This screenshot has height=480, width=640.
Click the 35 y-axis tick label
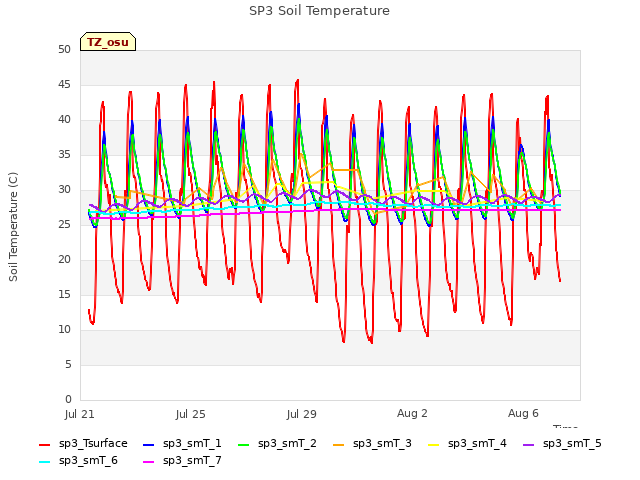click(x=64, y=154)
